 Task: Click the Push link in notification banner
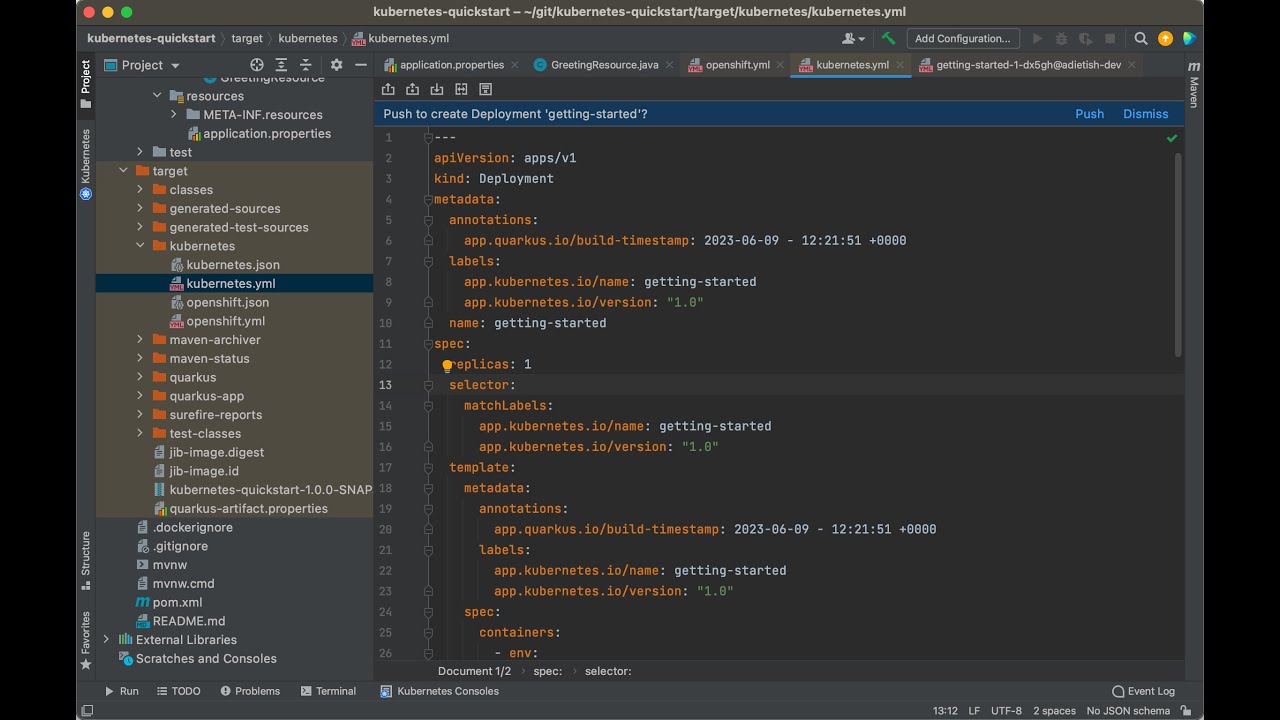[x=1090, y=114]
